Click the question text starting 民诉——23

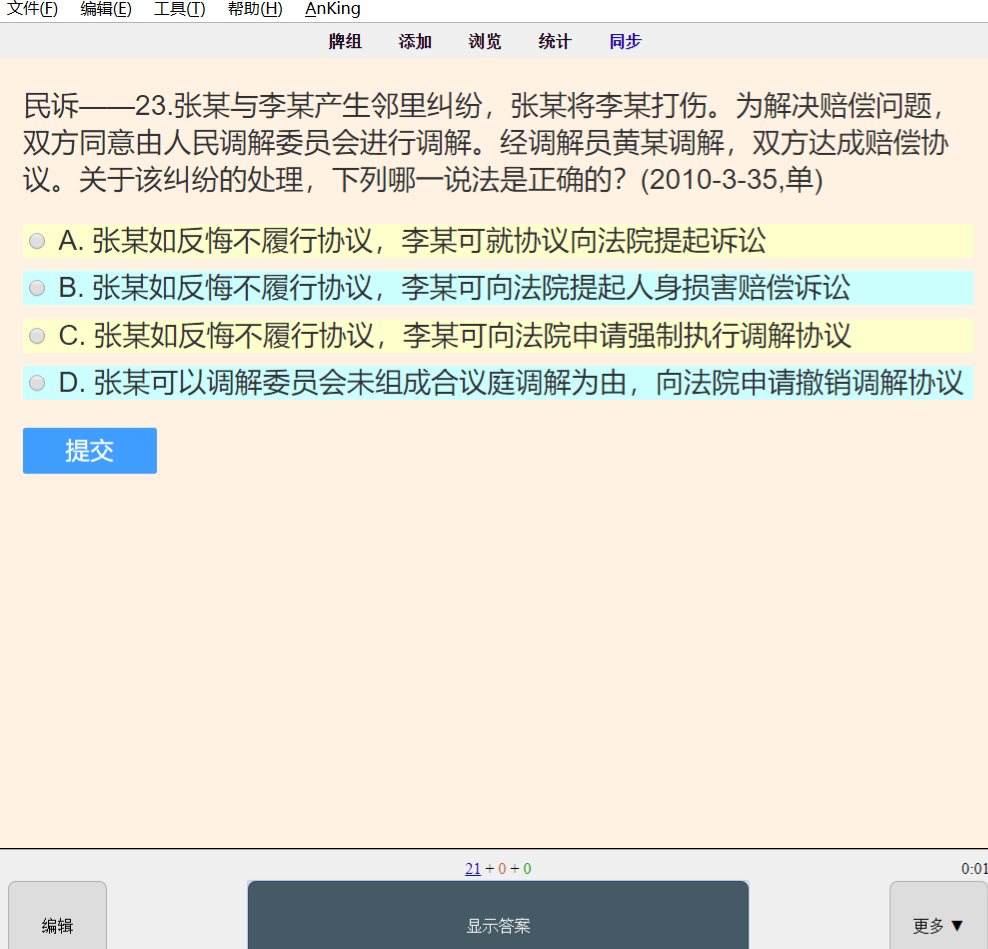(486, 142)
